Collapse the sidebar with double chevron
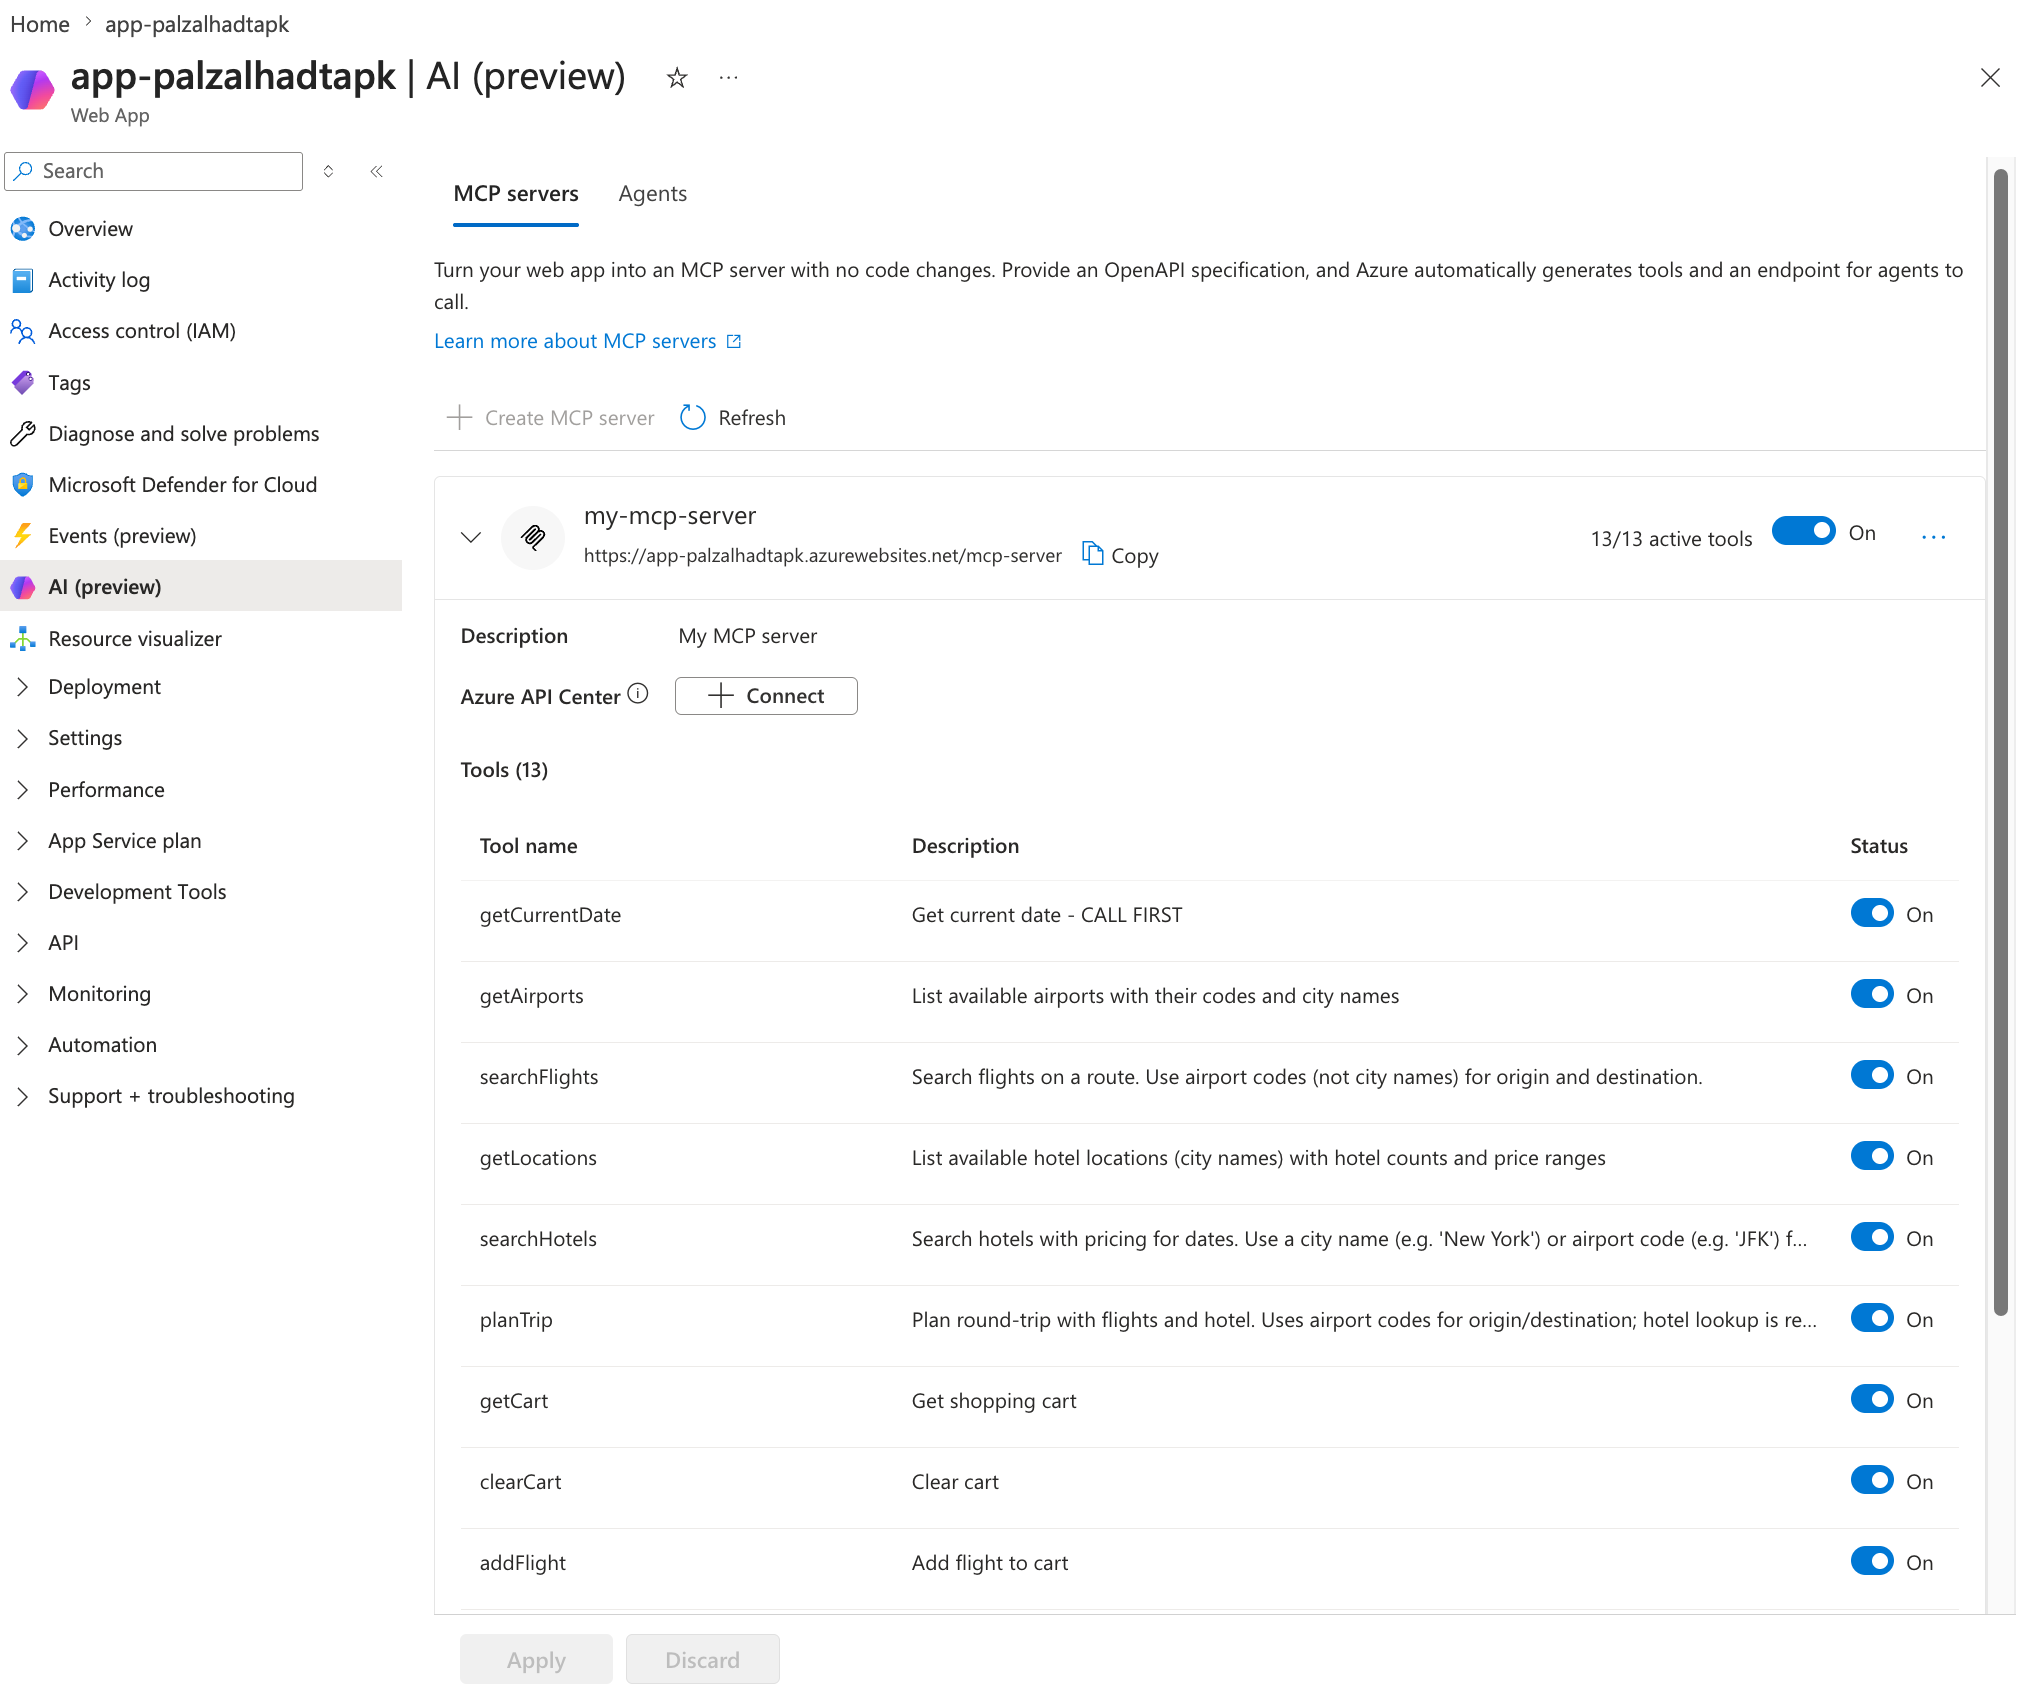 pos(377,171)
